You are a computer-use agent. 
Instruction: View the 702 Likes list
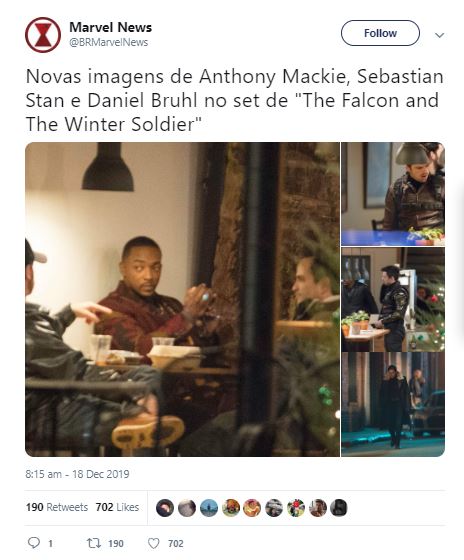click(117, 507)
